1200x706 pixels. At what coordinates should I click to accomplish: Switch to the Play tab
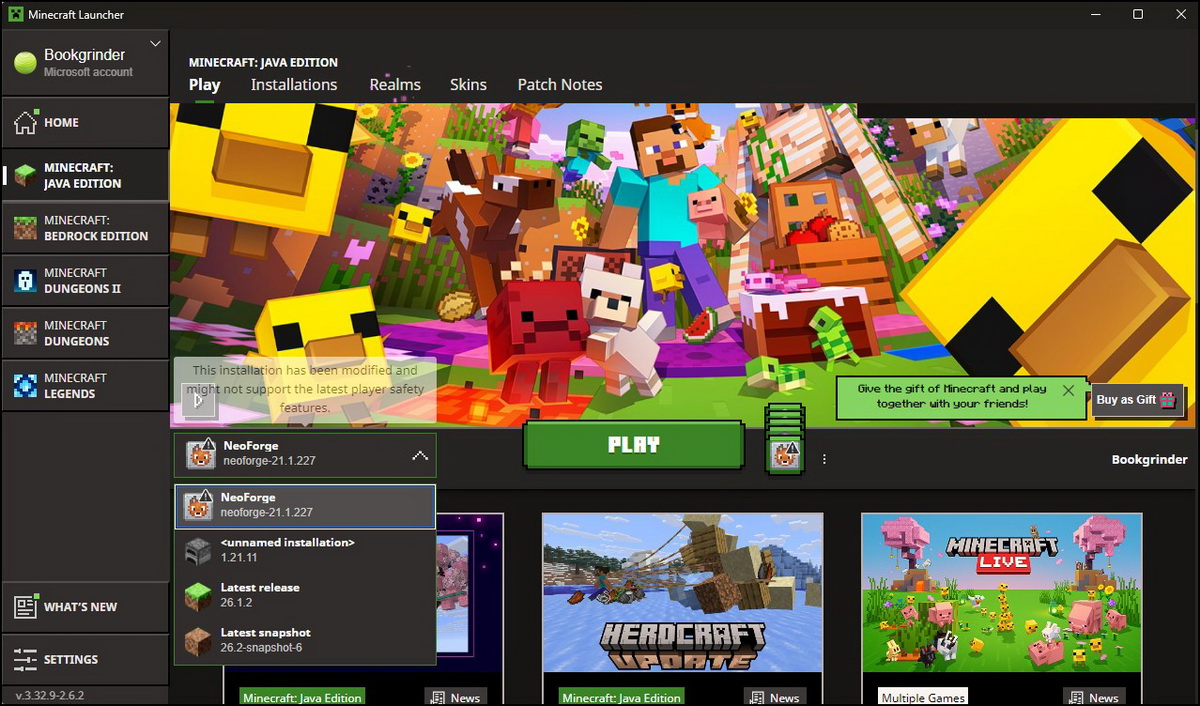pos(204,85)
